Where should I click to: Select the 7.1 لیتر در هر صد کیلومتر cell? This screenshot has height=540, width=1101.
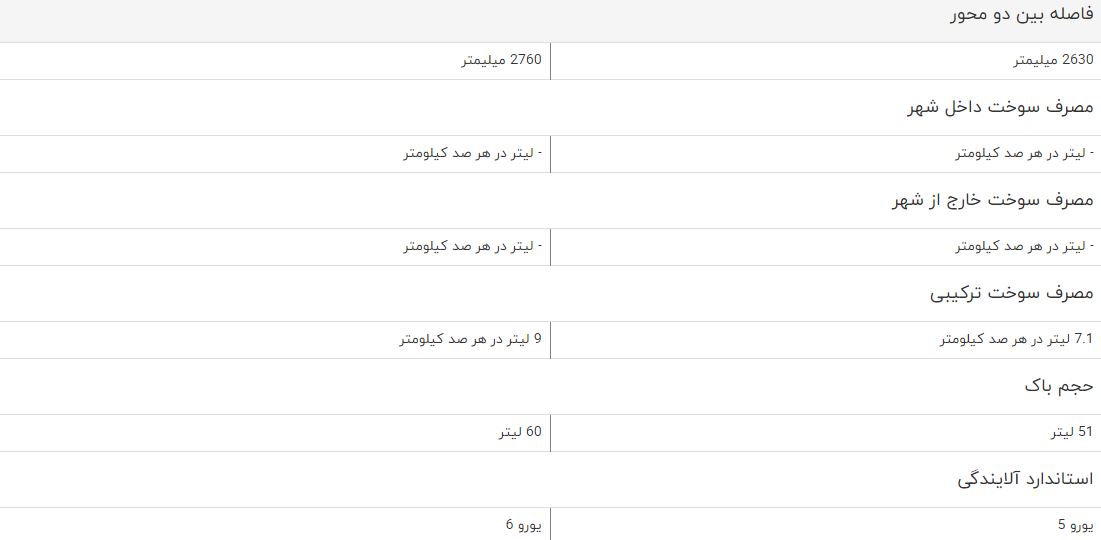tap(1017, 339)
